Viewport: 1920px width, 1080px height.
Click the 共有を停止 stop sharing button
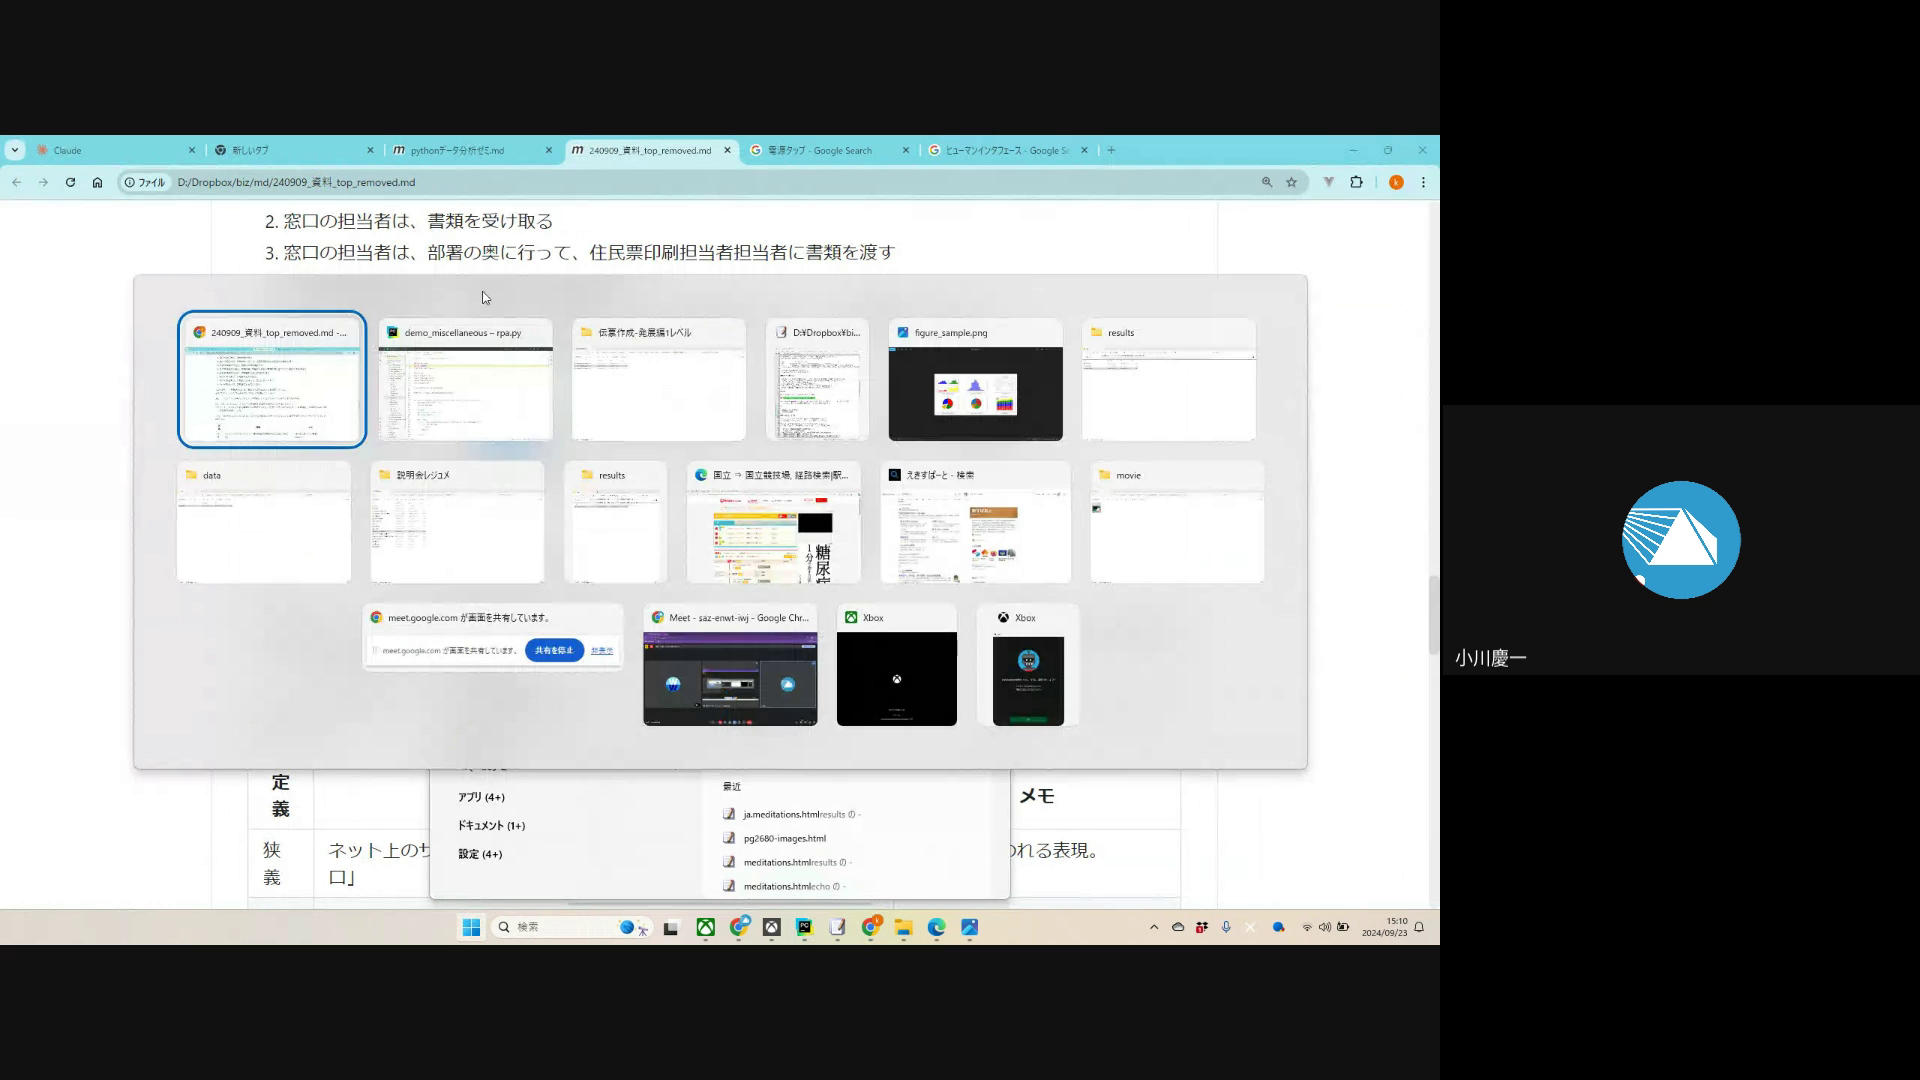pos(554,650)
